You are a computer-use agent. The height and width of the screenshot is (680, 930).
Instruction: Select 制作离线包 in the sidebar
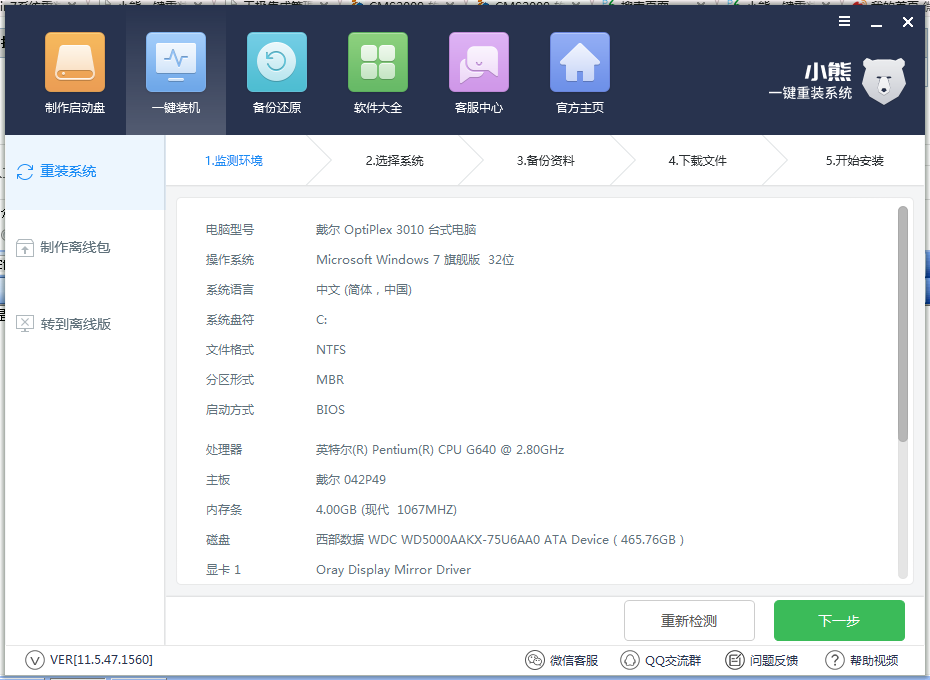pos(63,247)
